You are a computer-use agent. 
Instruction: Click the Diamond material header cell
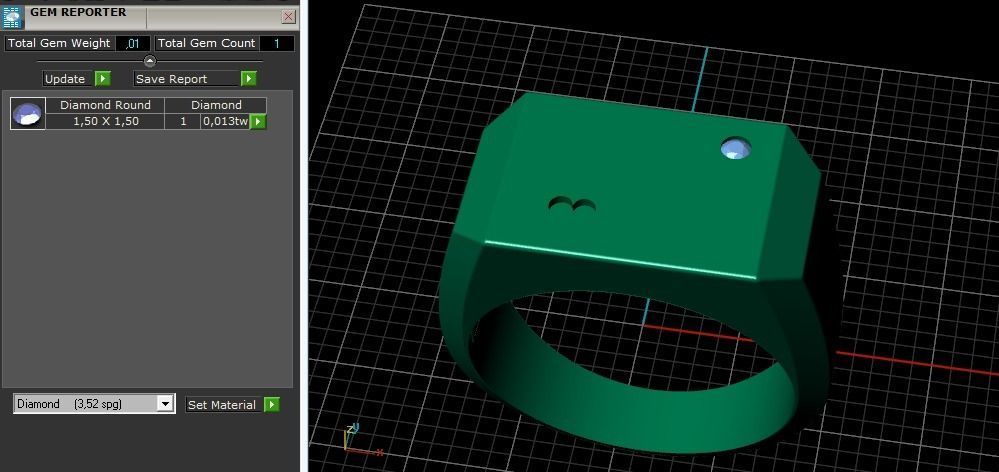click(x=216, y=105)
